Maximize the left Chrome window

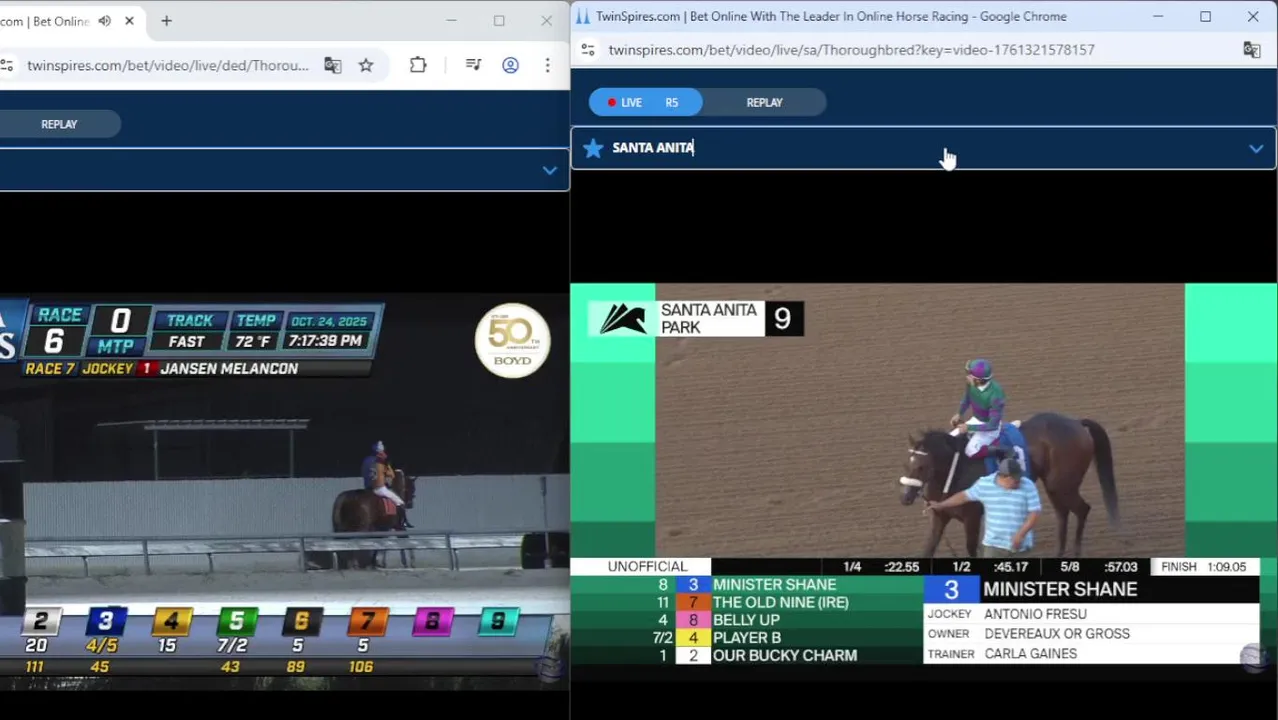click(x=499, y=20)
